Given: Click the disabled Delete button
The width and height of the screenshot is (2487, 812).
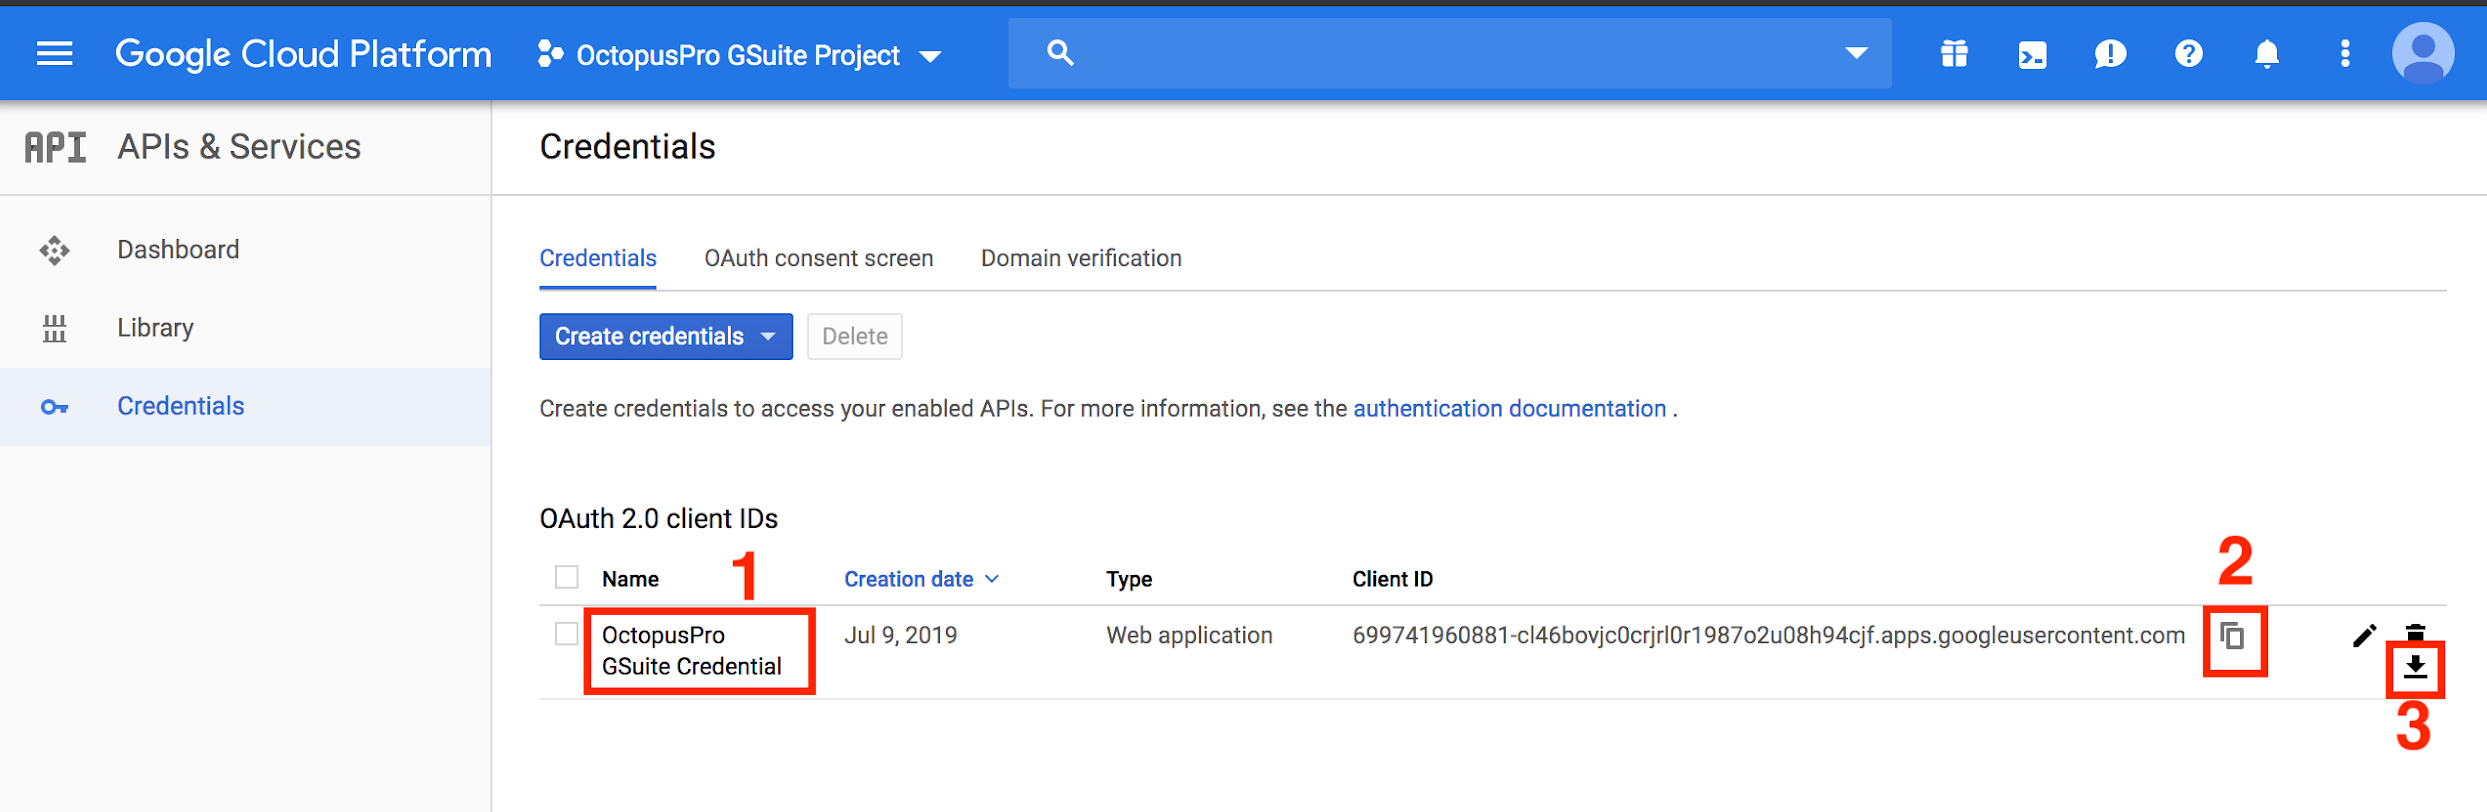Looking at the screenshot, I should coord(855,336).
